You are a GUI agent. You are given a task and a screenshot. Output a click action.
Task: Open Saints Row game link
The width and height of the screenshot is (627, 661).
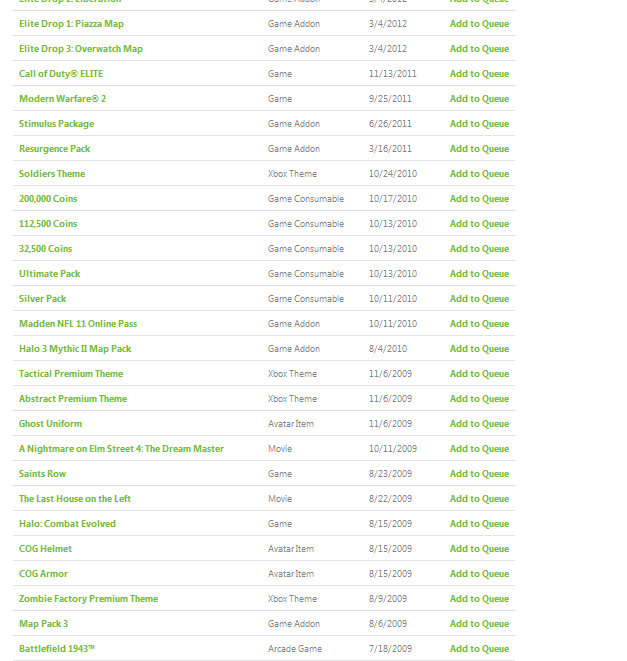(x=43, y=473)
